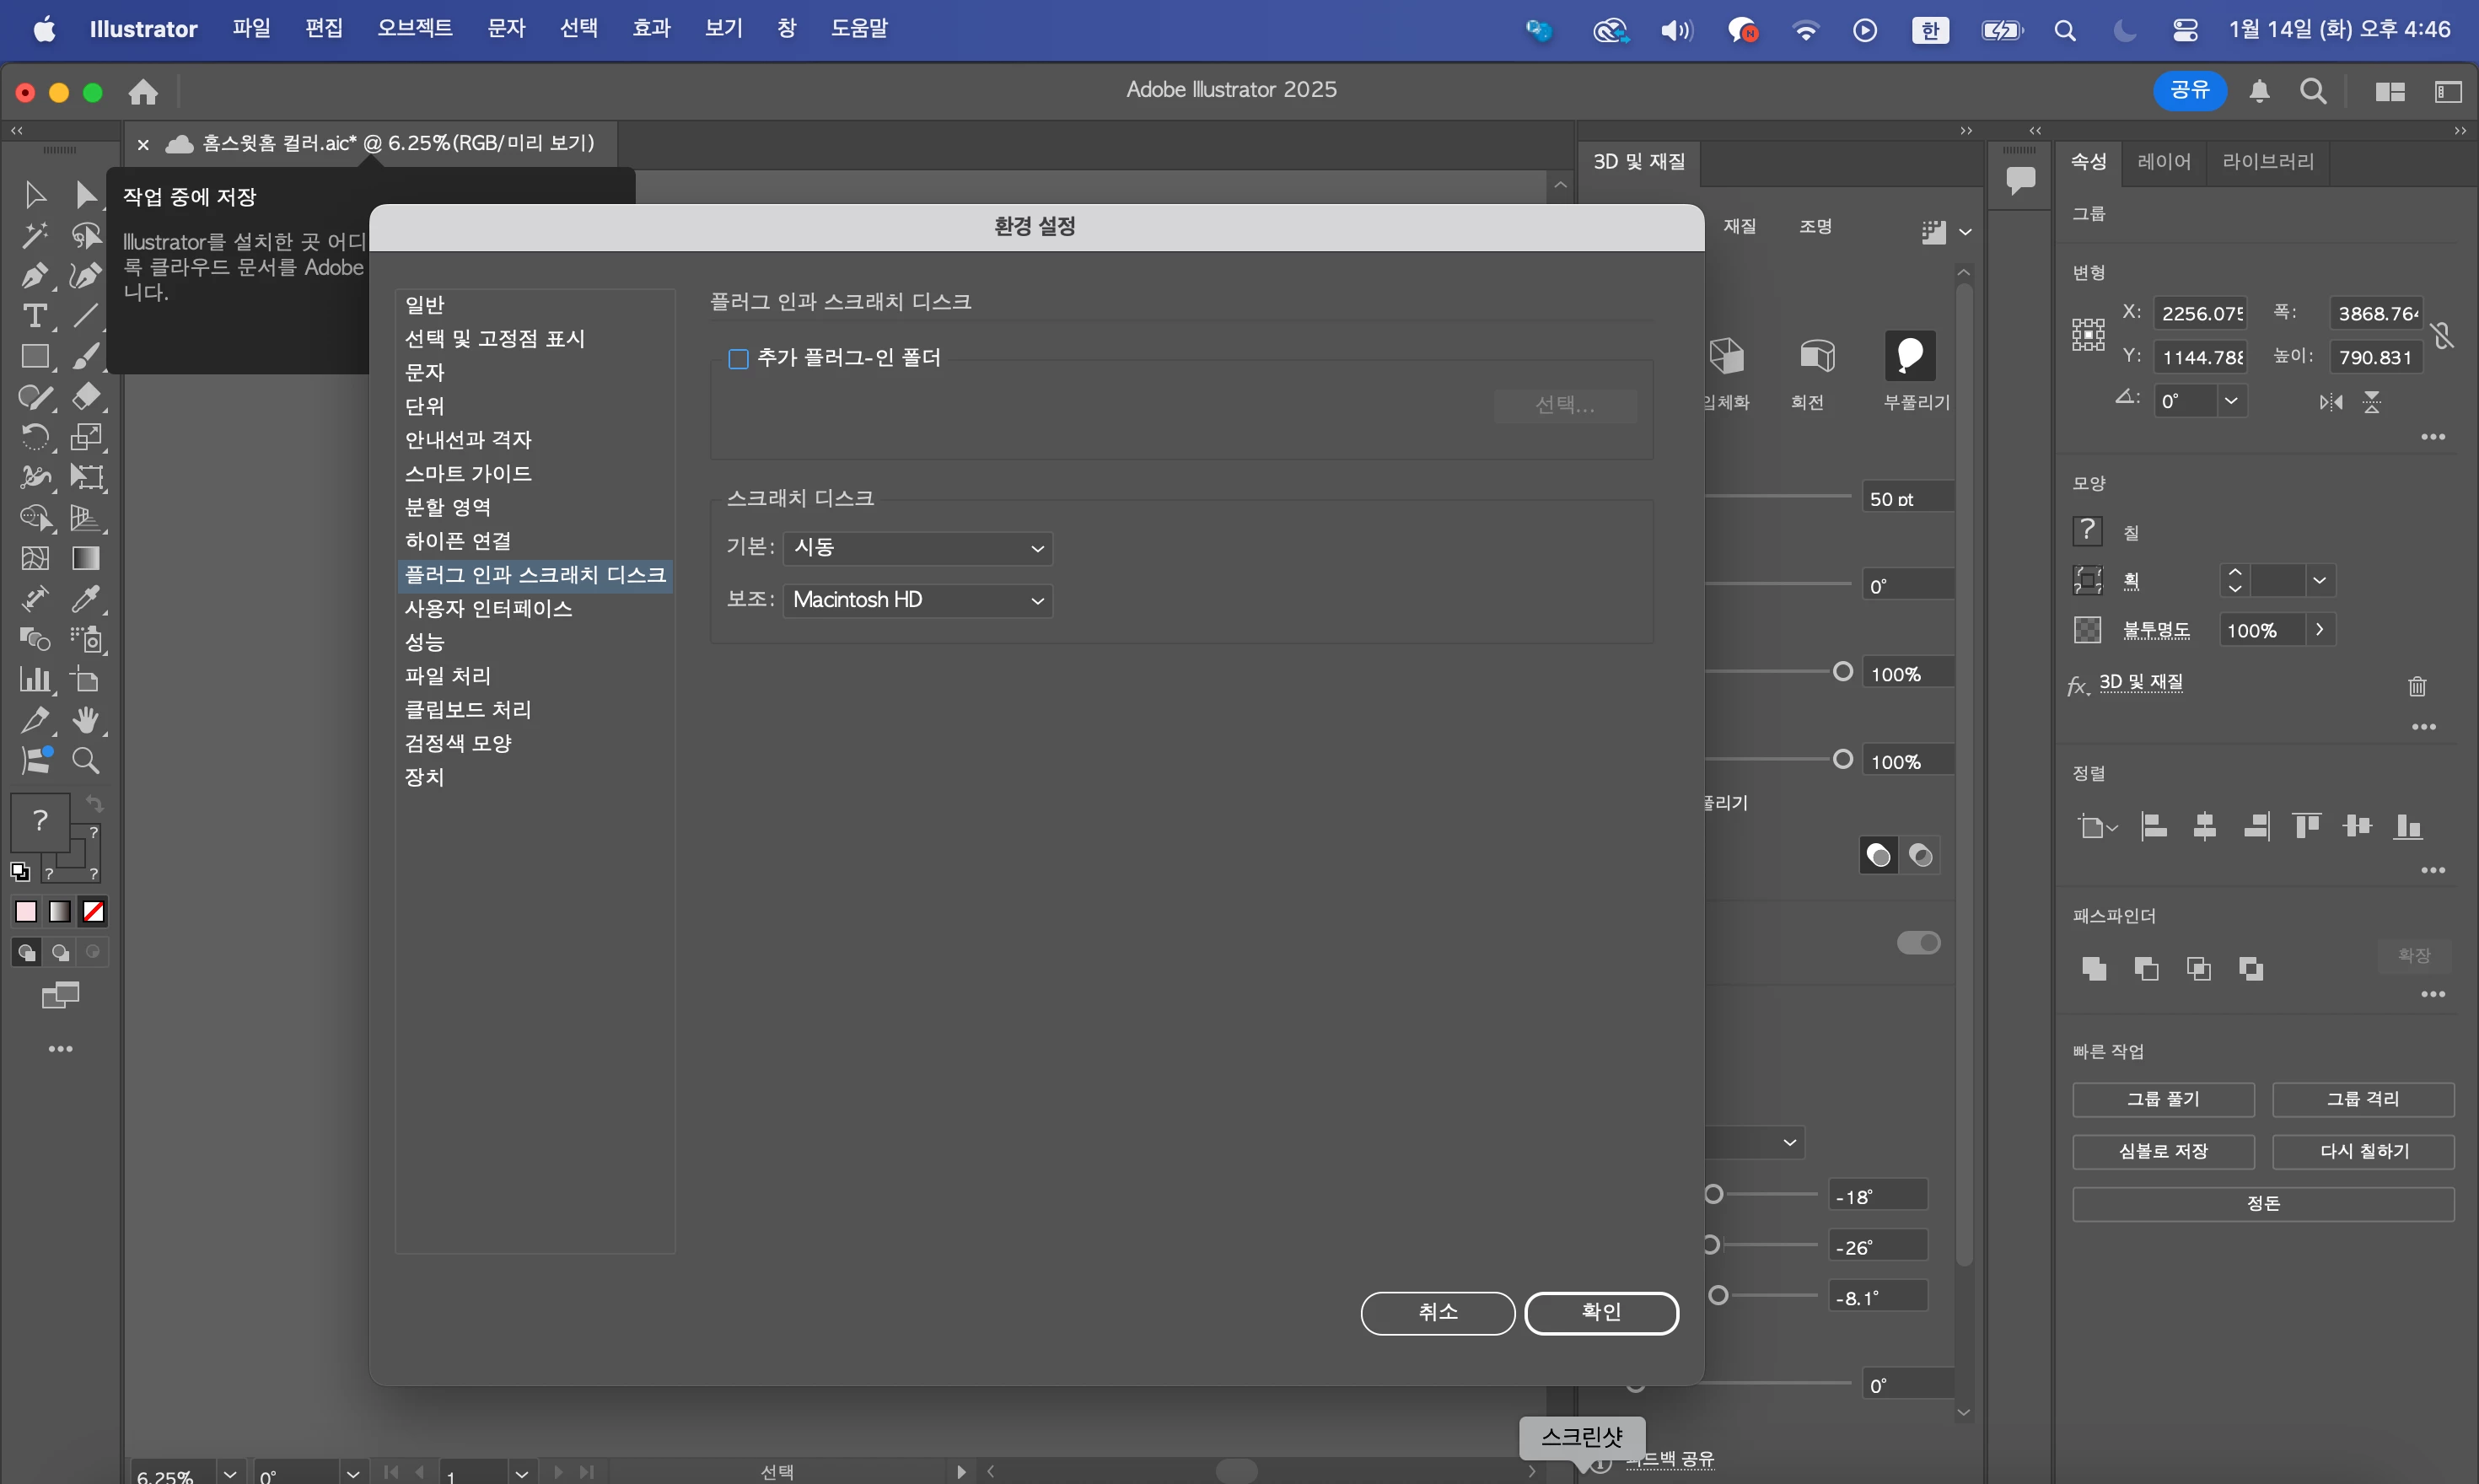Select 성능 in preferences list
Image resolution: width=2479 pixels, height=1484 pixels.
pos(424,642)
